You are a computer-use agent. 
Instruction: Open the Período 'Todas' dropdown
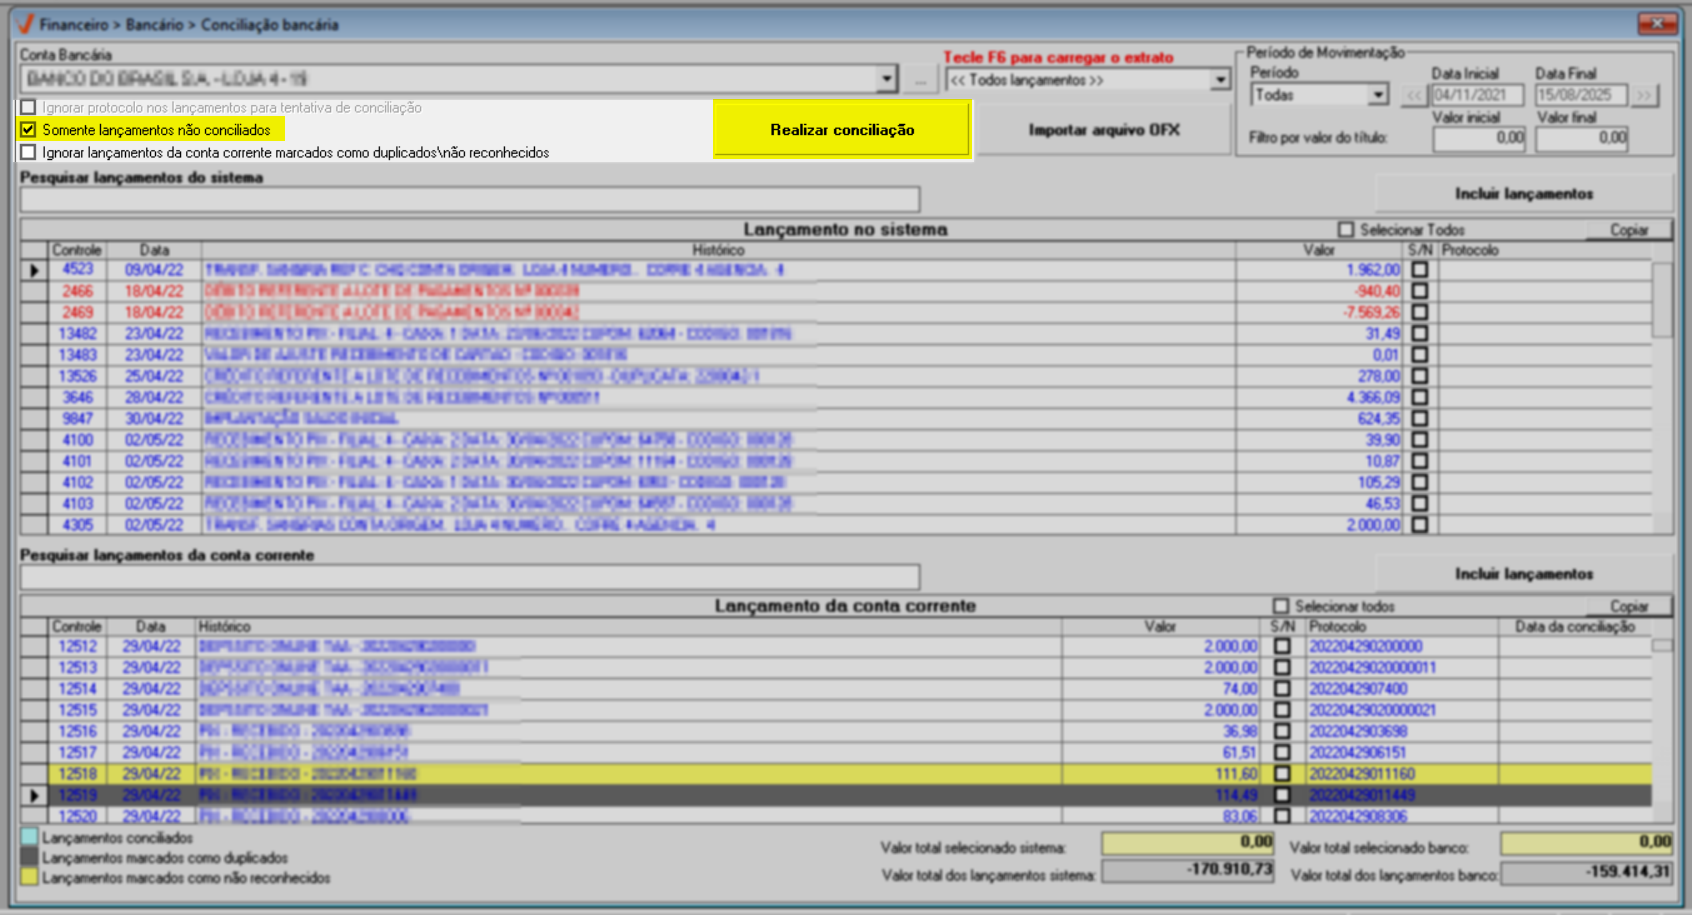pyautogui.click(x=1378, y=95)
